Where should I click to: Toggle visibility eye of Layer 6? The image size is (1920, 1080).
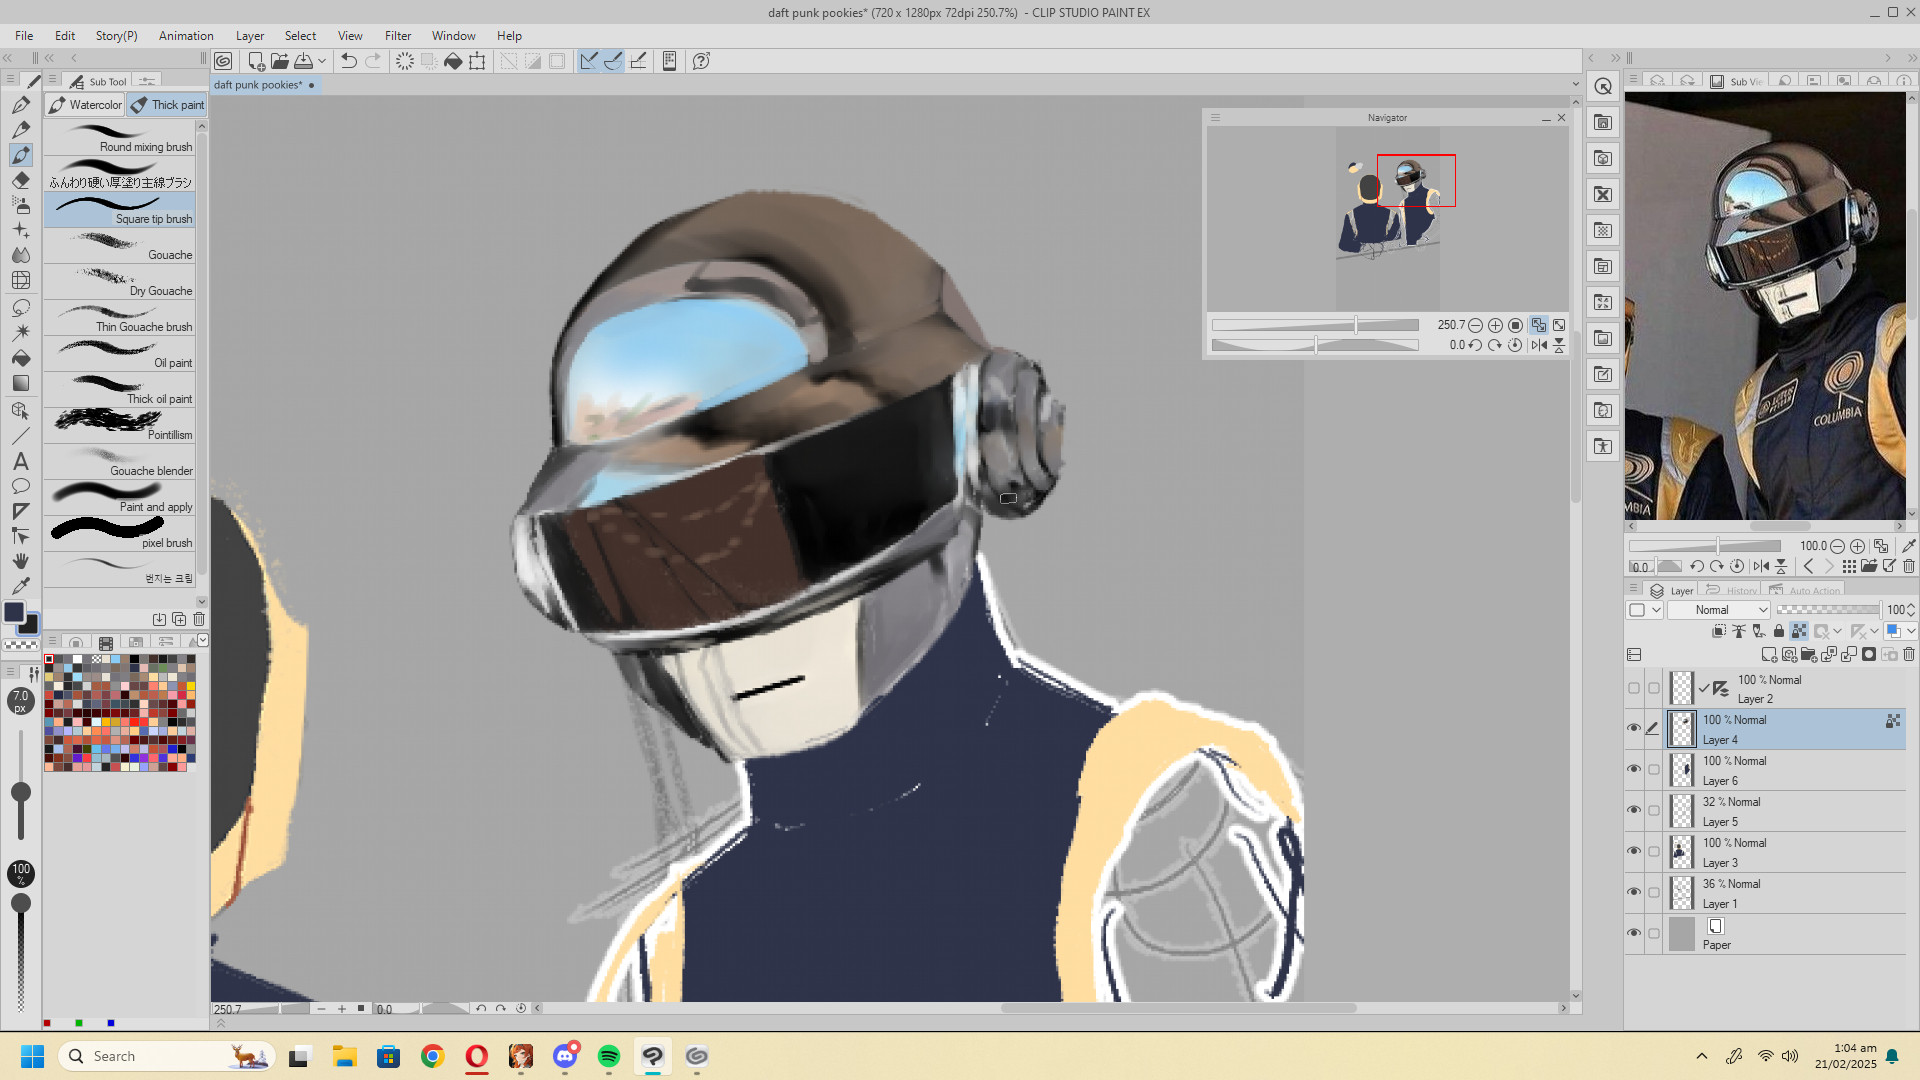click(1634, 769)
